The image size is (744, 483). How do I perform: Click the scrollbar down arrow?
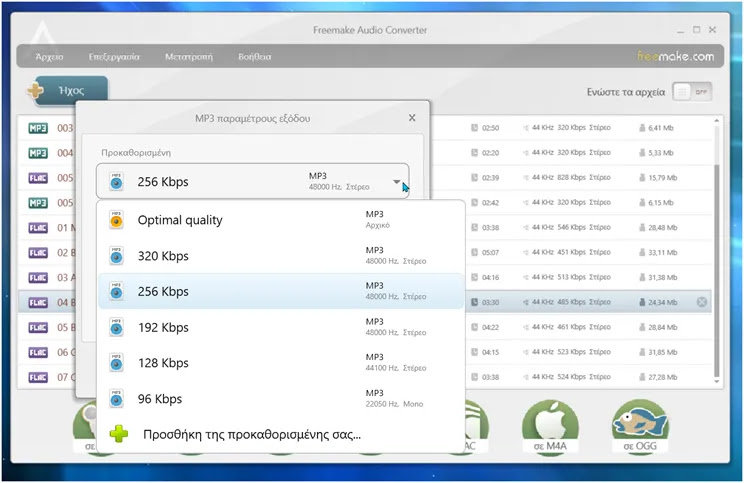[716, 381]
